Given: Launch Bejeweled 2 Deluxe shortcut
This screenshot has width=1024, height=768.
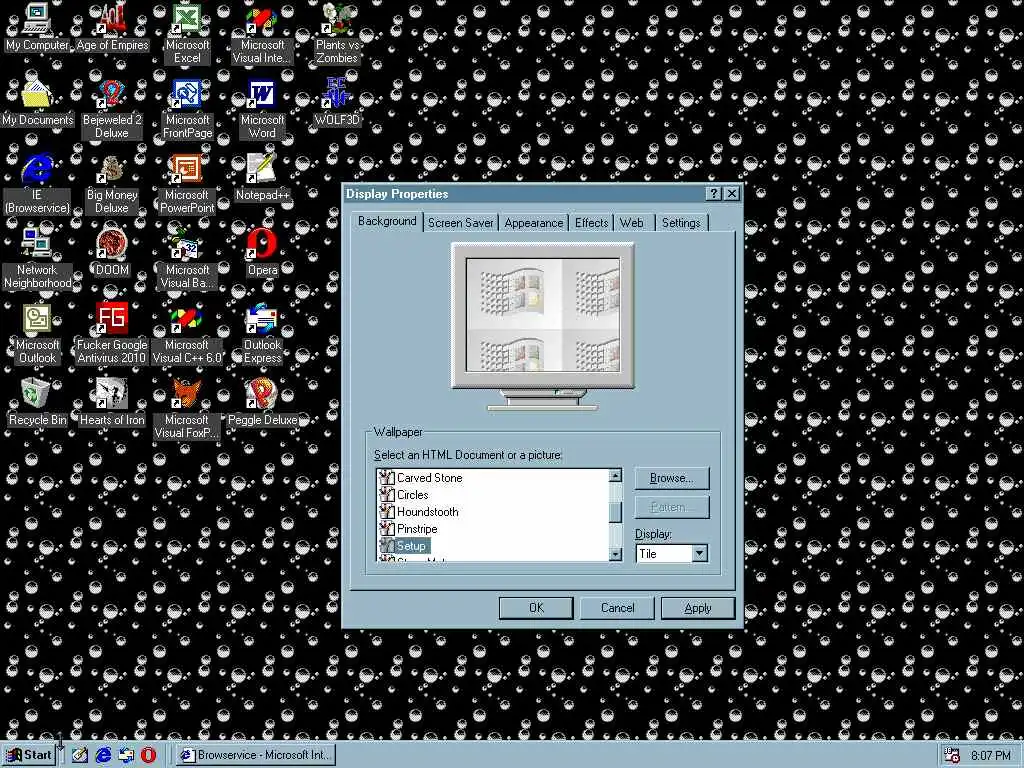Looking at the screenshot, I should point(112,108).
